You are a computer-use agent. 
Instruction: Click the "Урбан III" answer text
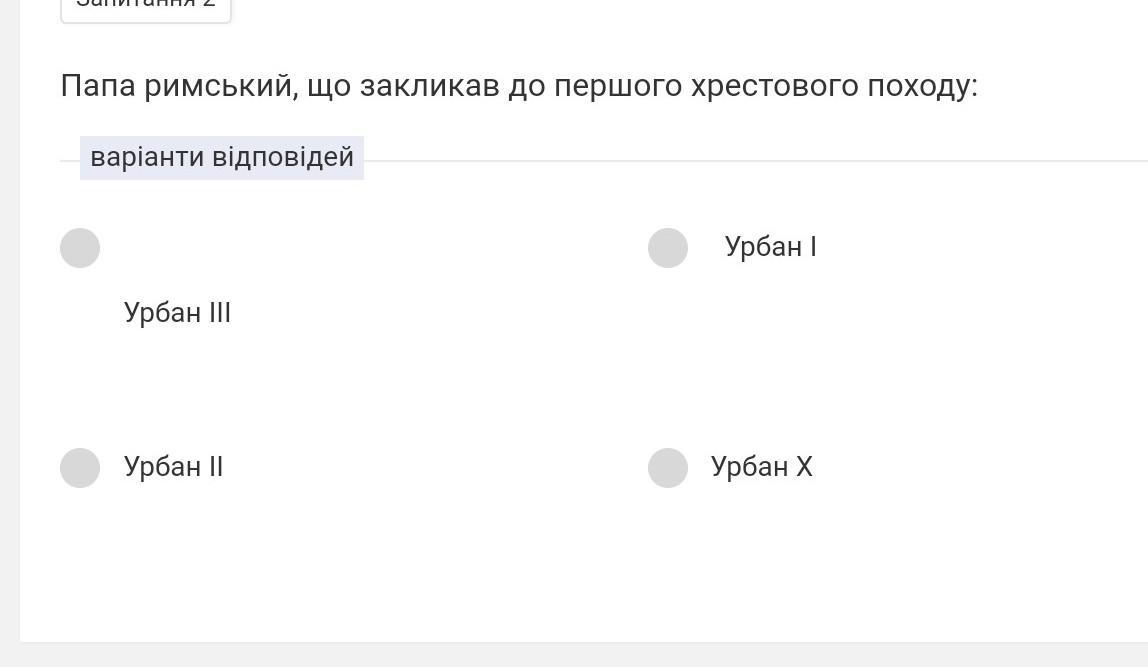click(x=177, y=313)
